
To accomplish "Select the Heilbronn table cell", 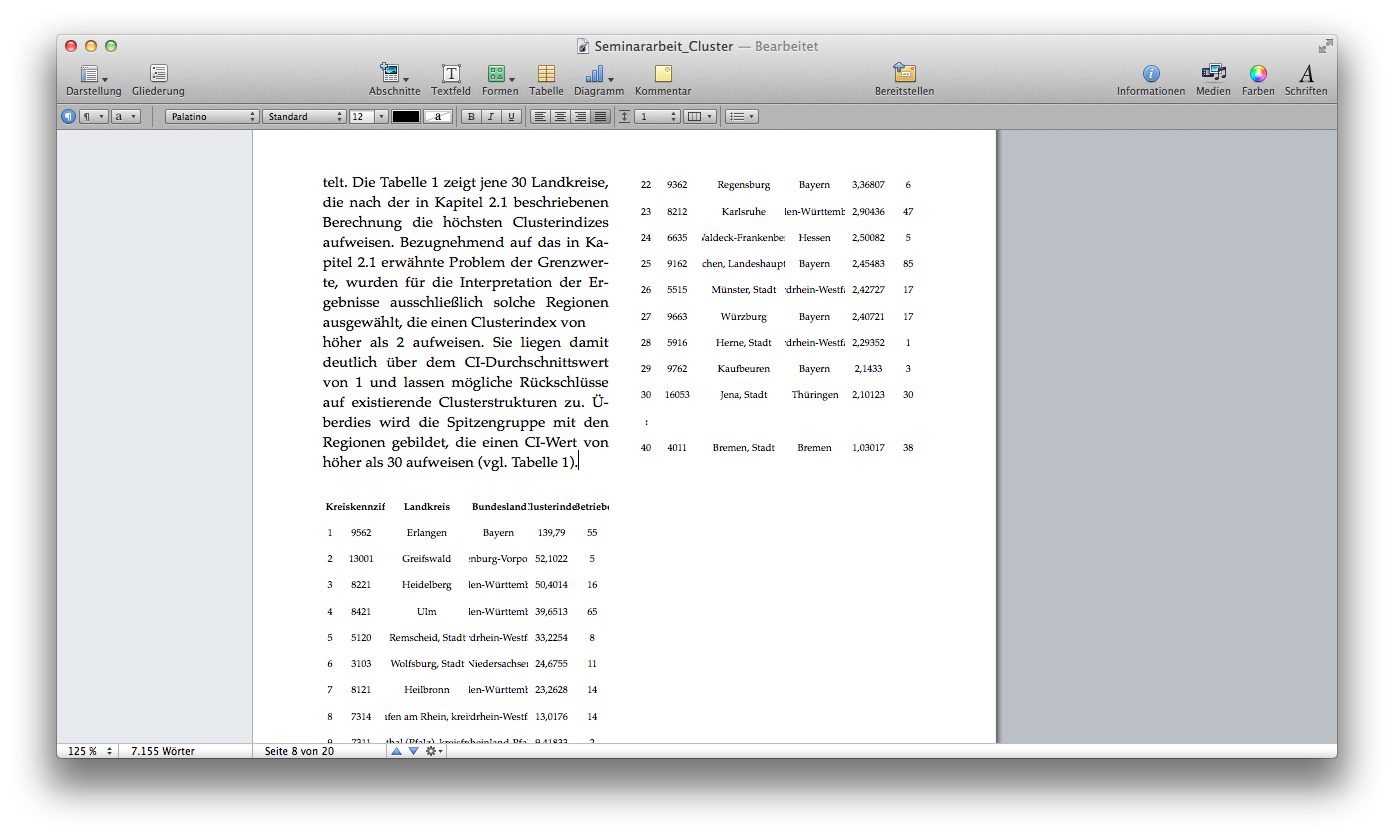I will [427, 689].
